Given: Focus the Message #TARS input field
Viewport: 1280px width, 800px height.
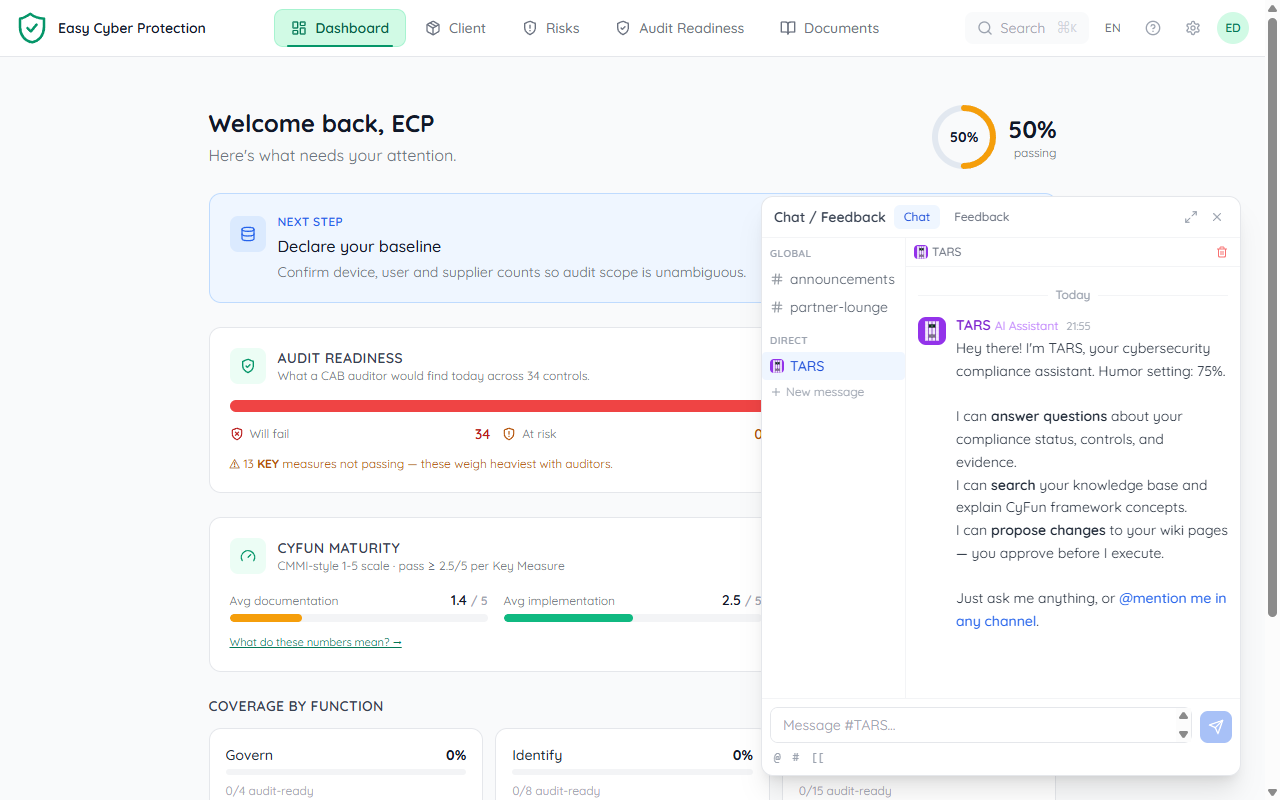Looking at the screenshot, I should click(973, 725).
